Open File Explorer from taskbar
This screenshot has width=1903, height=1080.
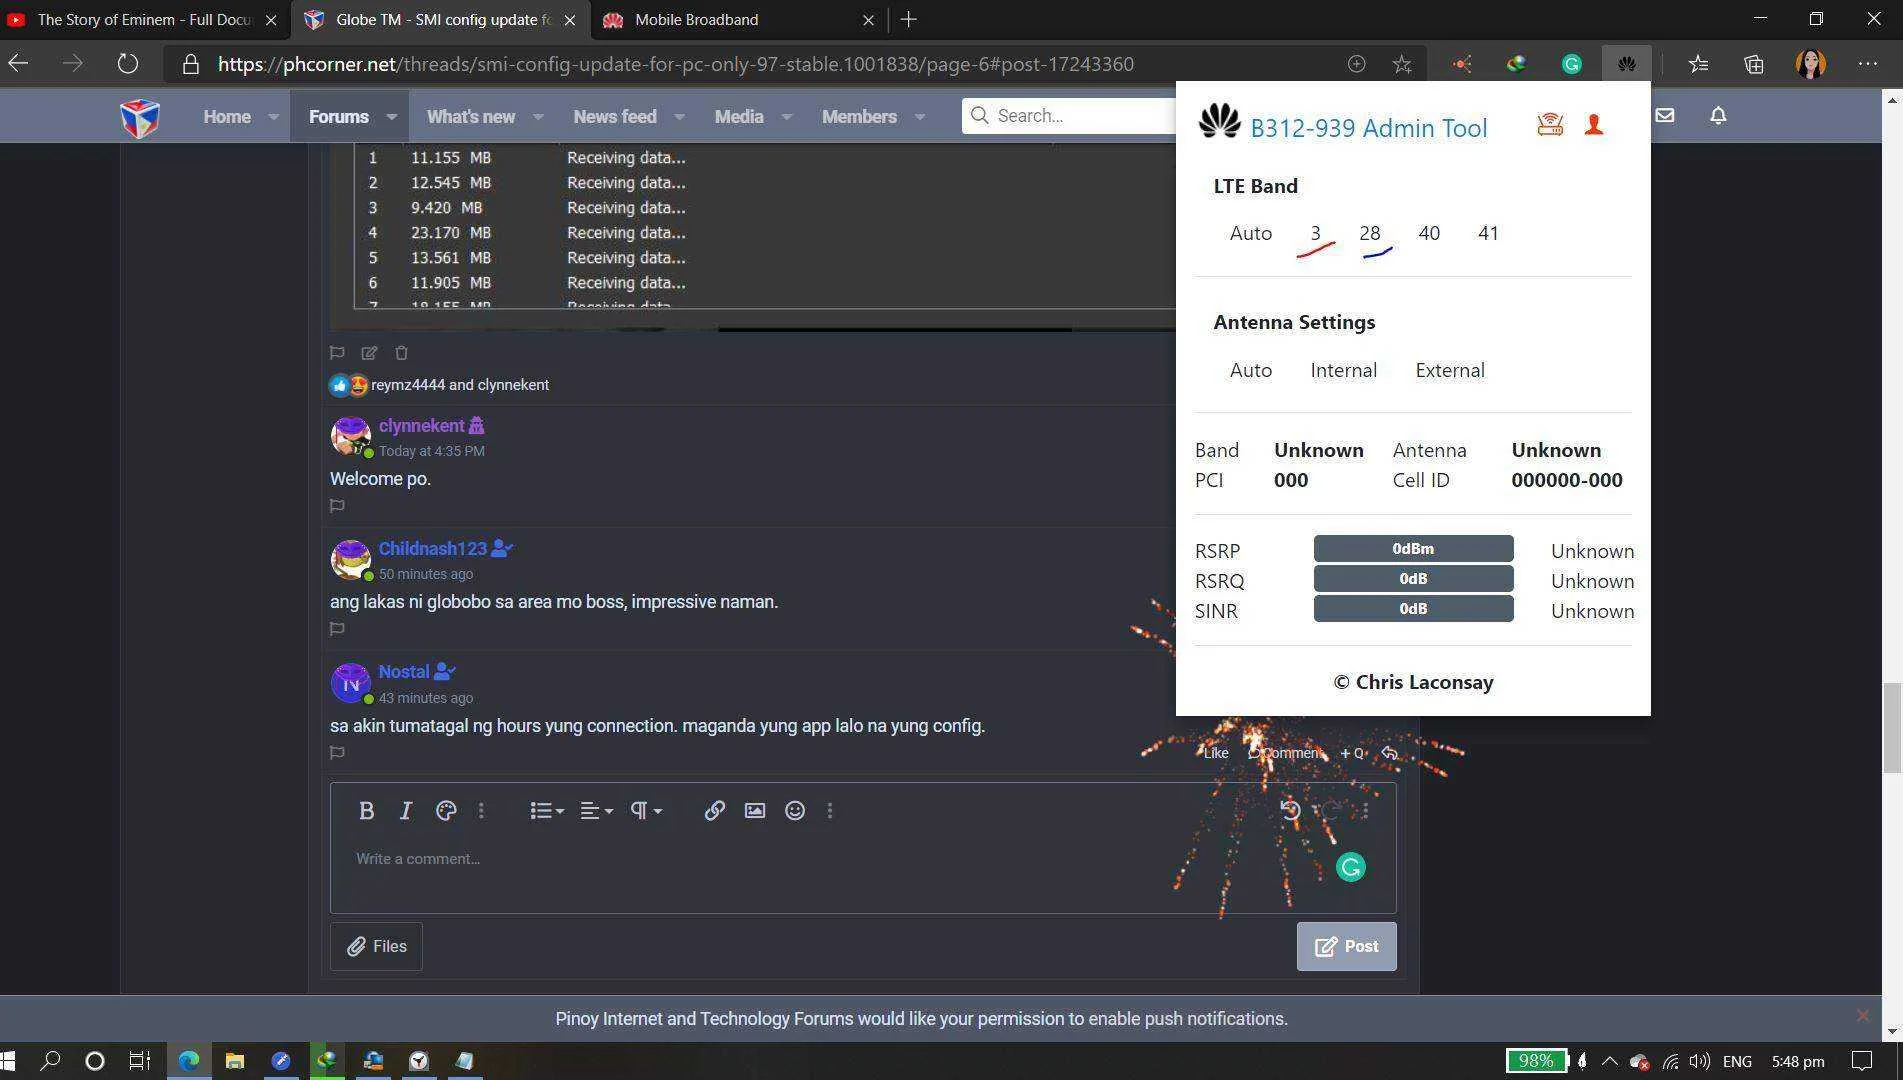234,1061
